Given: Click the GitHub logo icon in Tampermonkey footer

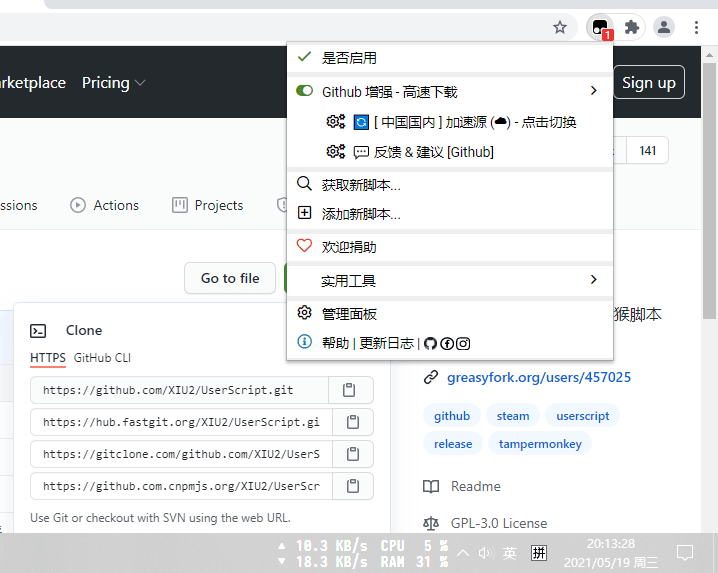Looking at the screenshot, I should pos(431,343).
